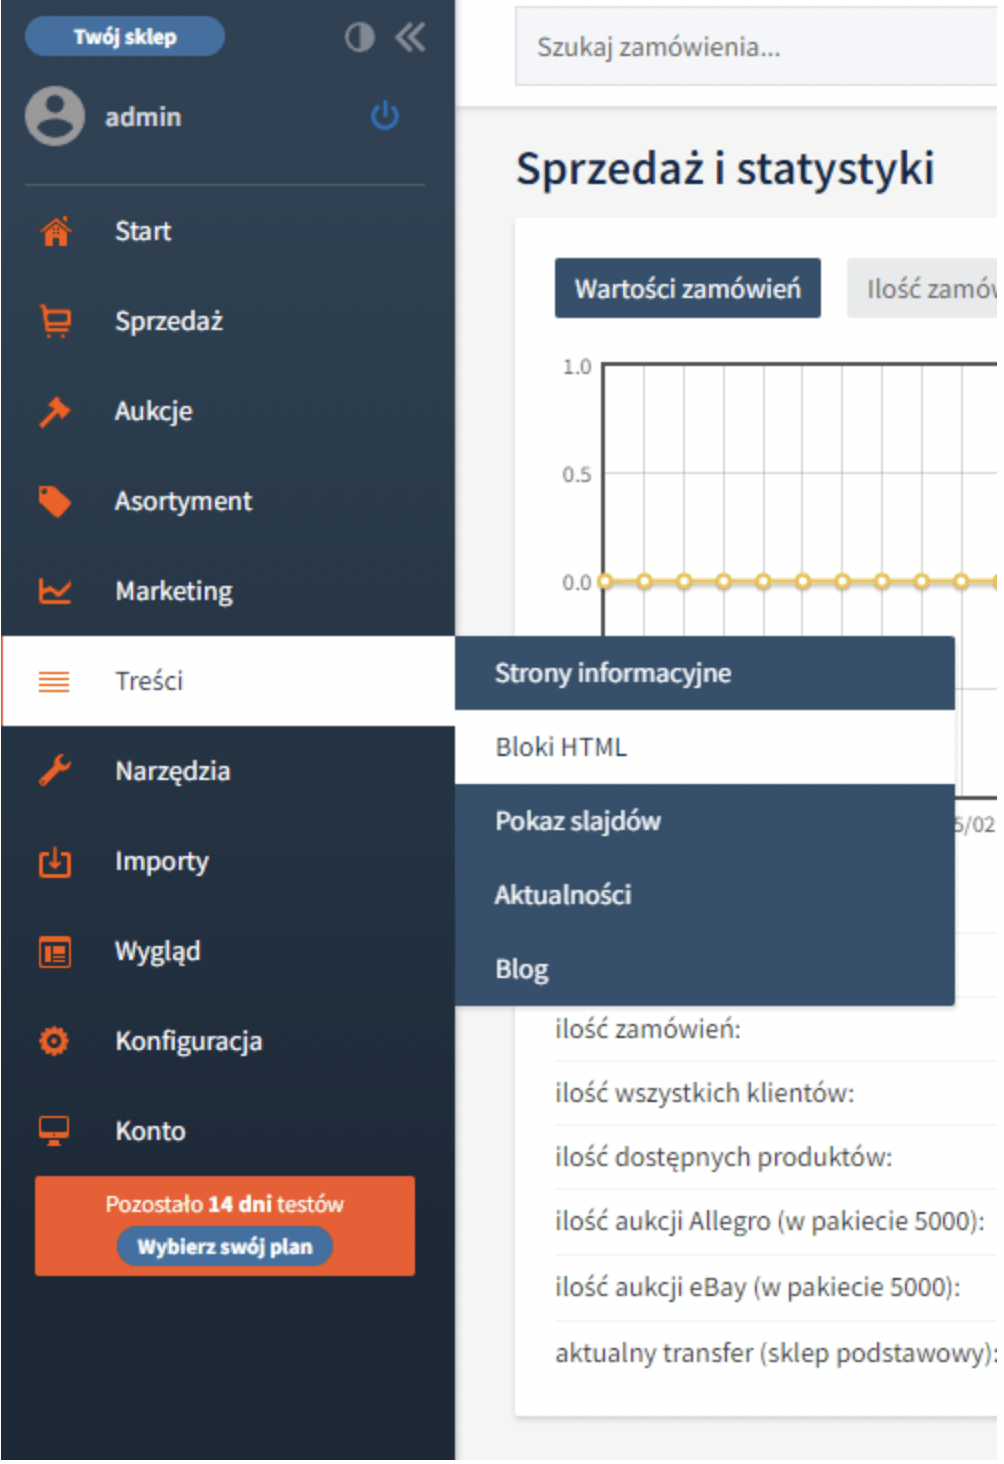
Task: Open Sprzedaż via the cart icon
Action: (x=55, y=321)
